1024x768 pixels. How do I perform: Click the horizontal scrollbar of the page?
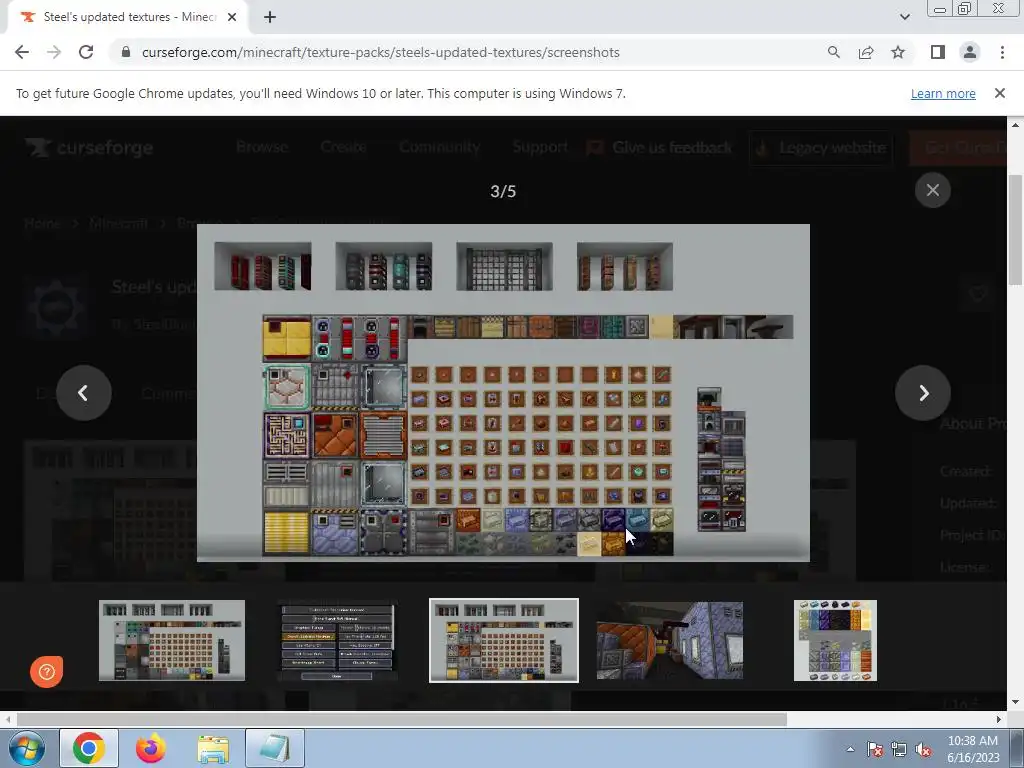pos(401,719)
